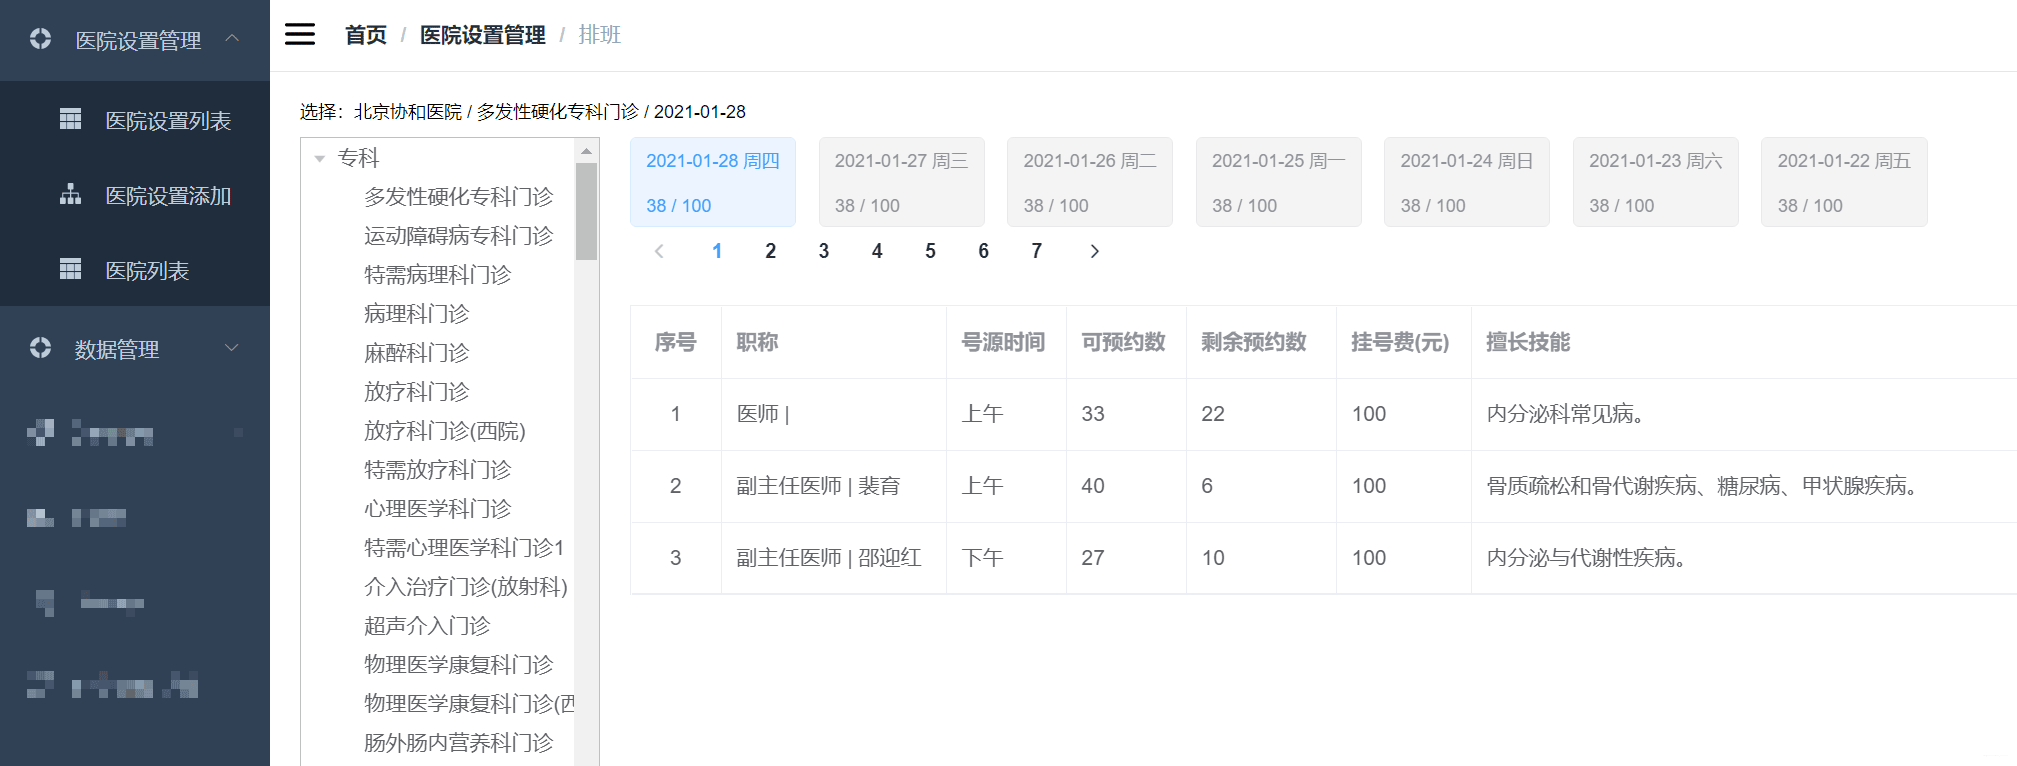Screen dimensions: 2017x766
Task: Click the 数据管理 sidebar icon
Action: tap(40, 348)
